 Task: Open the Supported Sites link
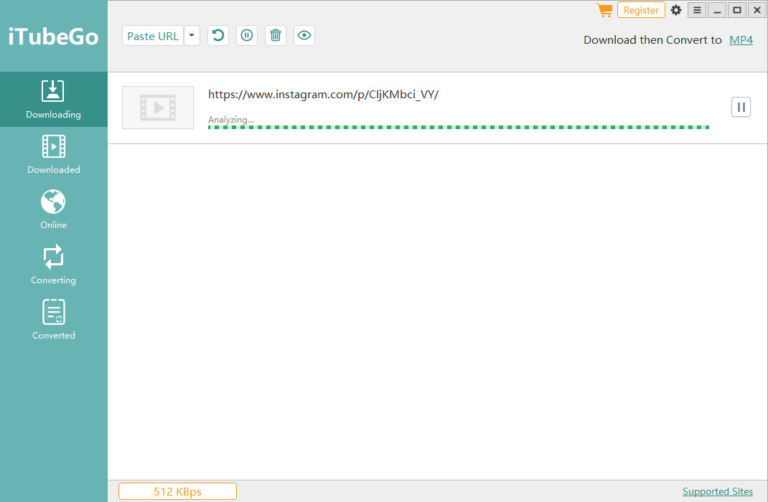[x=718, y=491]
